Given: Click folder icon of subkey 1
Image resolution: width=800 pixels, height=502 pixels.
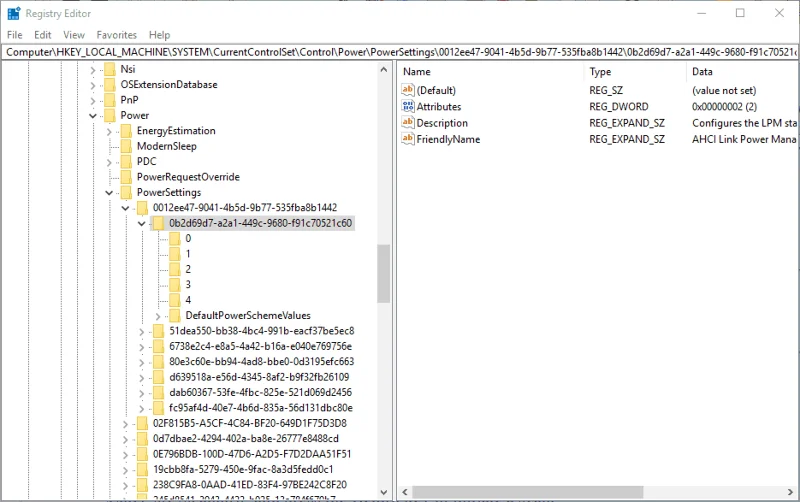Looking at the screenshot, I should tap(174, 254).
